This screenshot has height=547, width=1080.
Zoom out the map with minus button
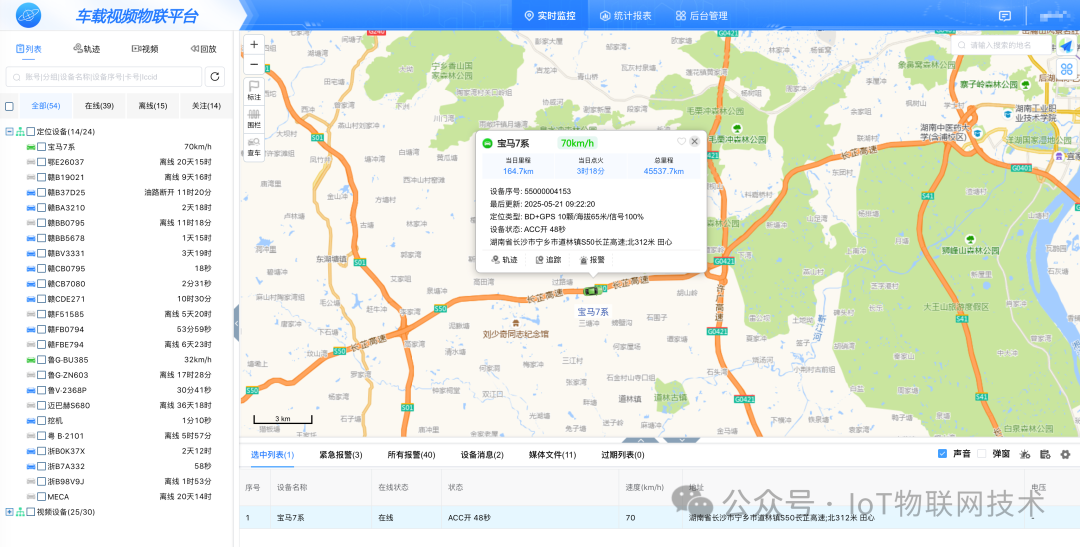253,65
